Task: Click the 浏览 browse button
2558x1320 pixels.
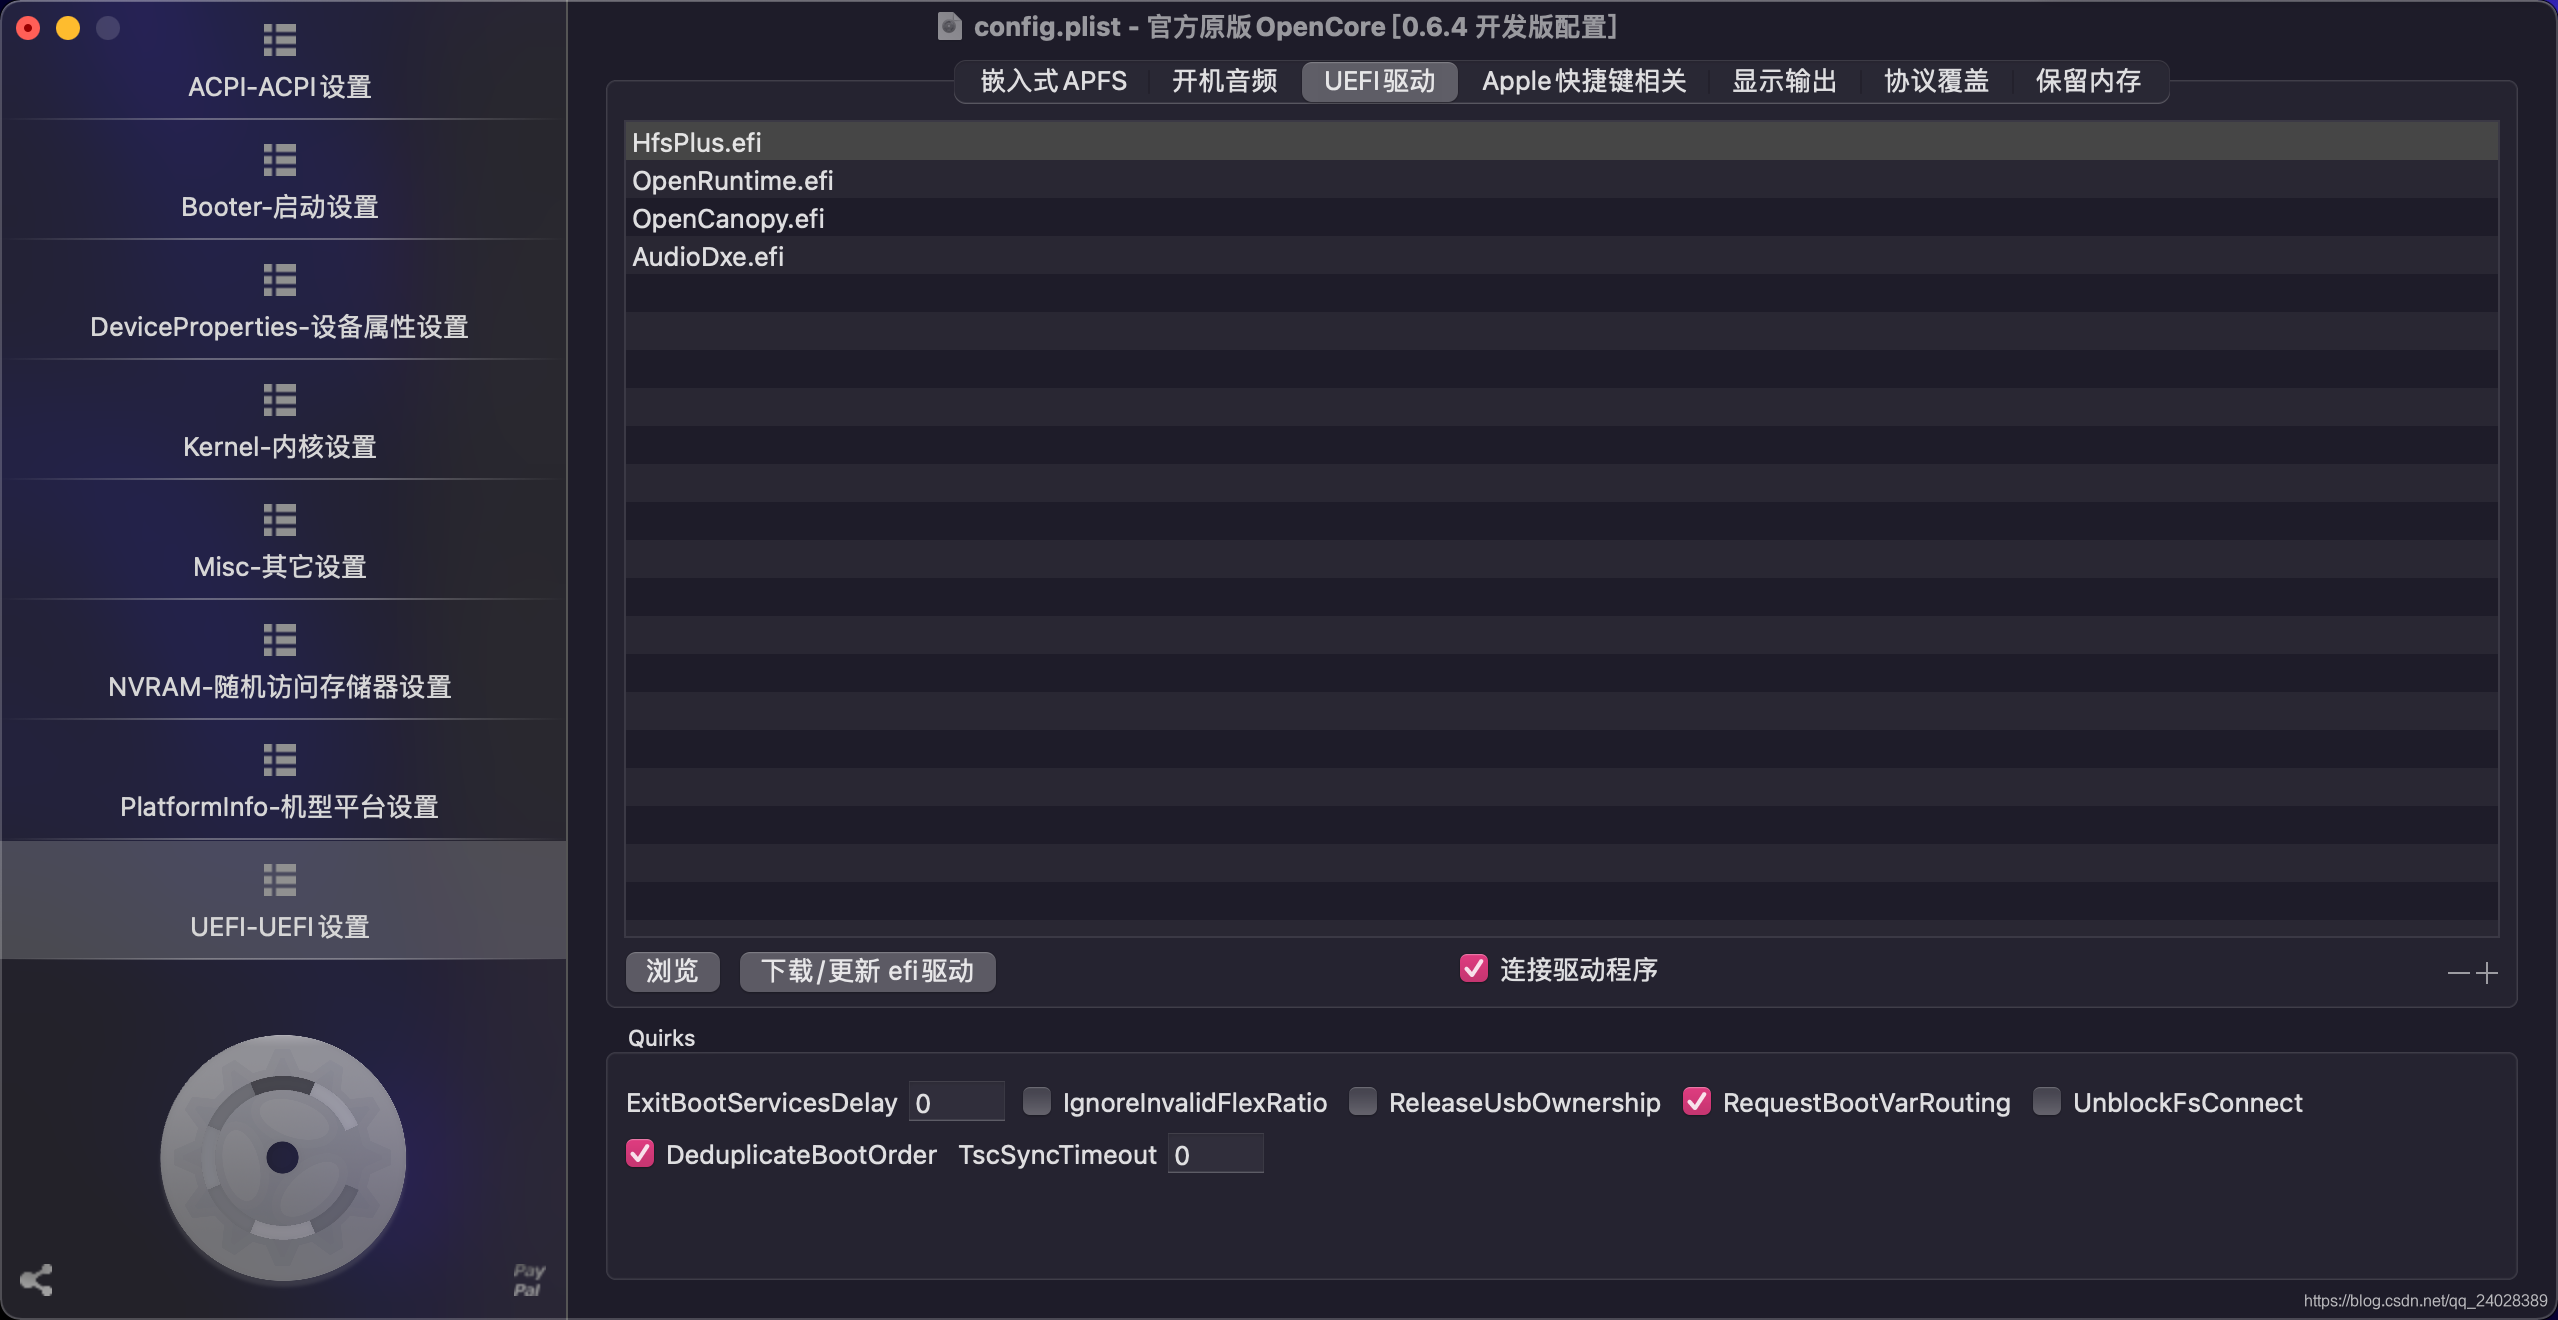Action: pyautogui.click(x=672, y=971)
